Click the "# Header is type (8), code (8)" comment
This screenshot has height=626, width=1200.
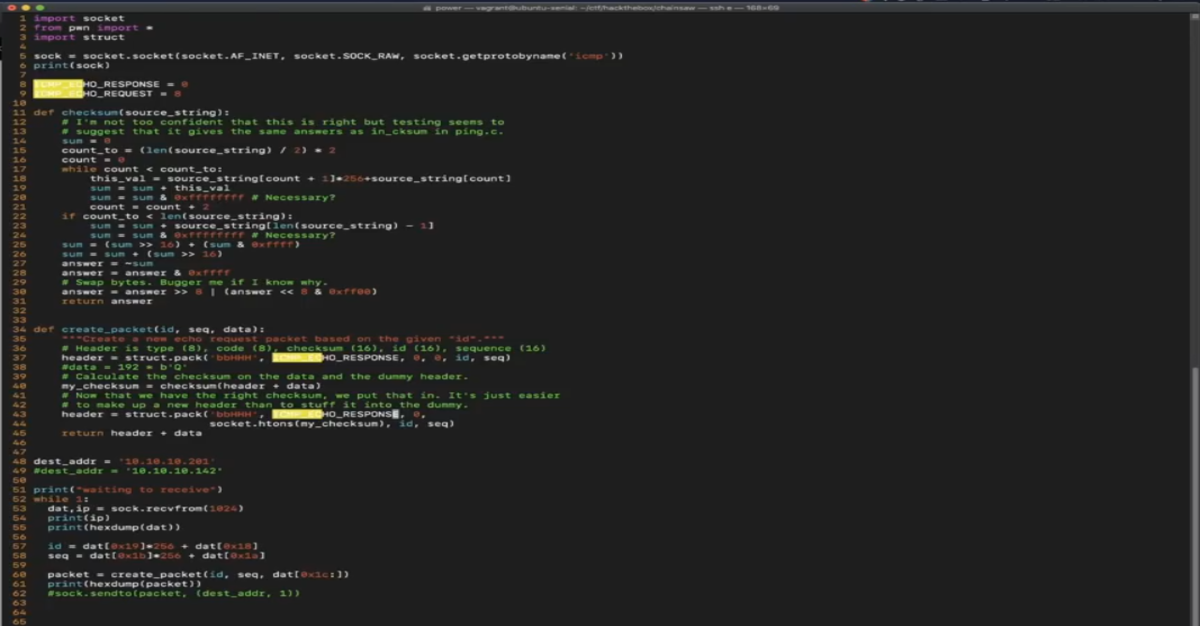tap(304, 348)
